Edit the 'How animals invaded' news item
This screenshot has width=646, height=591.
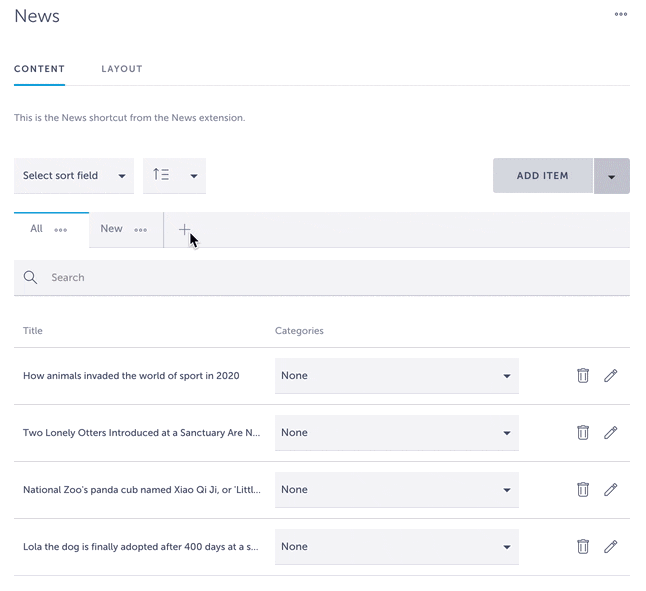pos(611,376)
